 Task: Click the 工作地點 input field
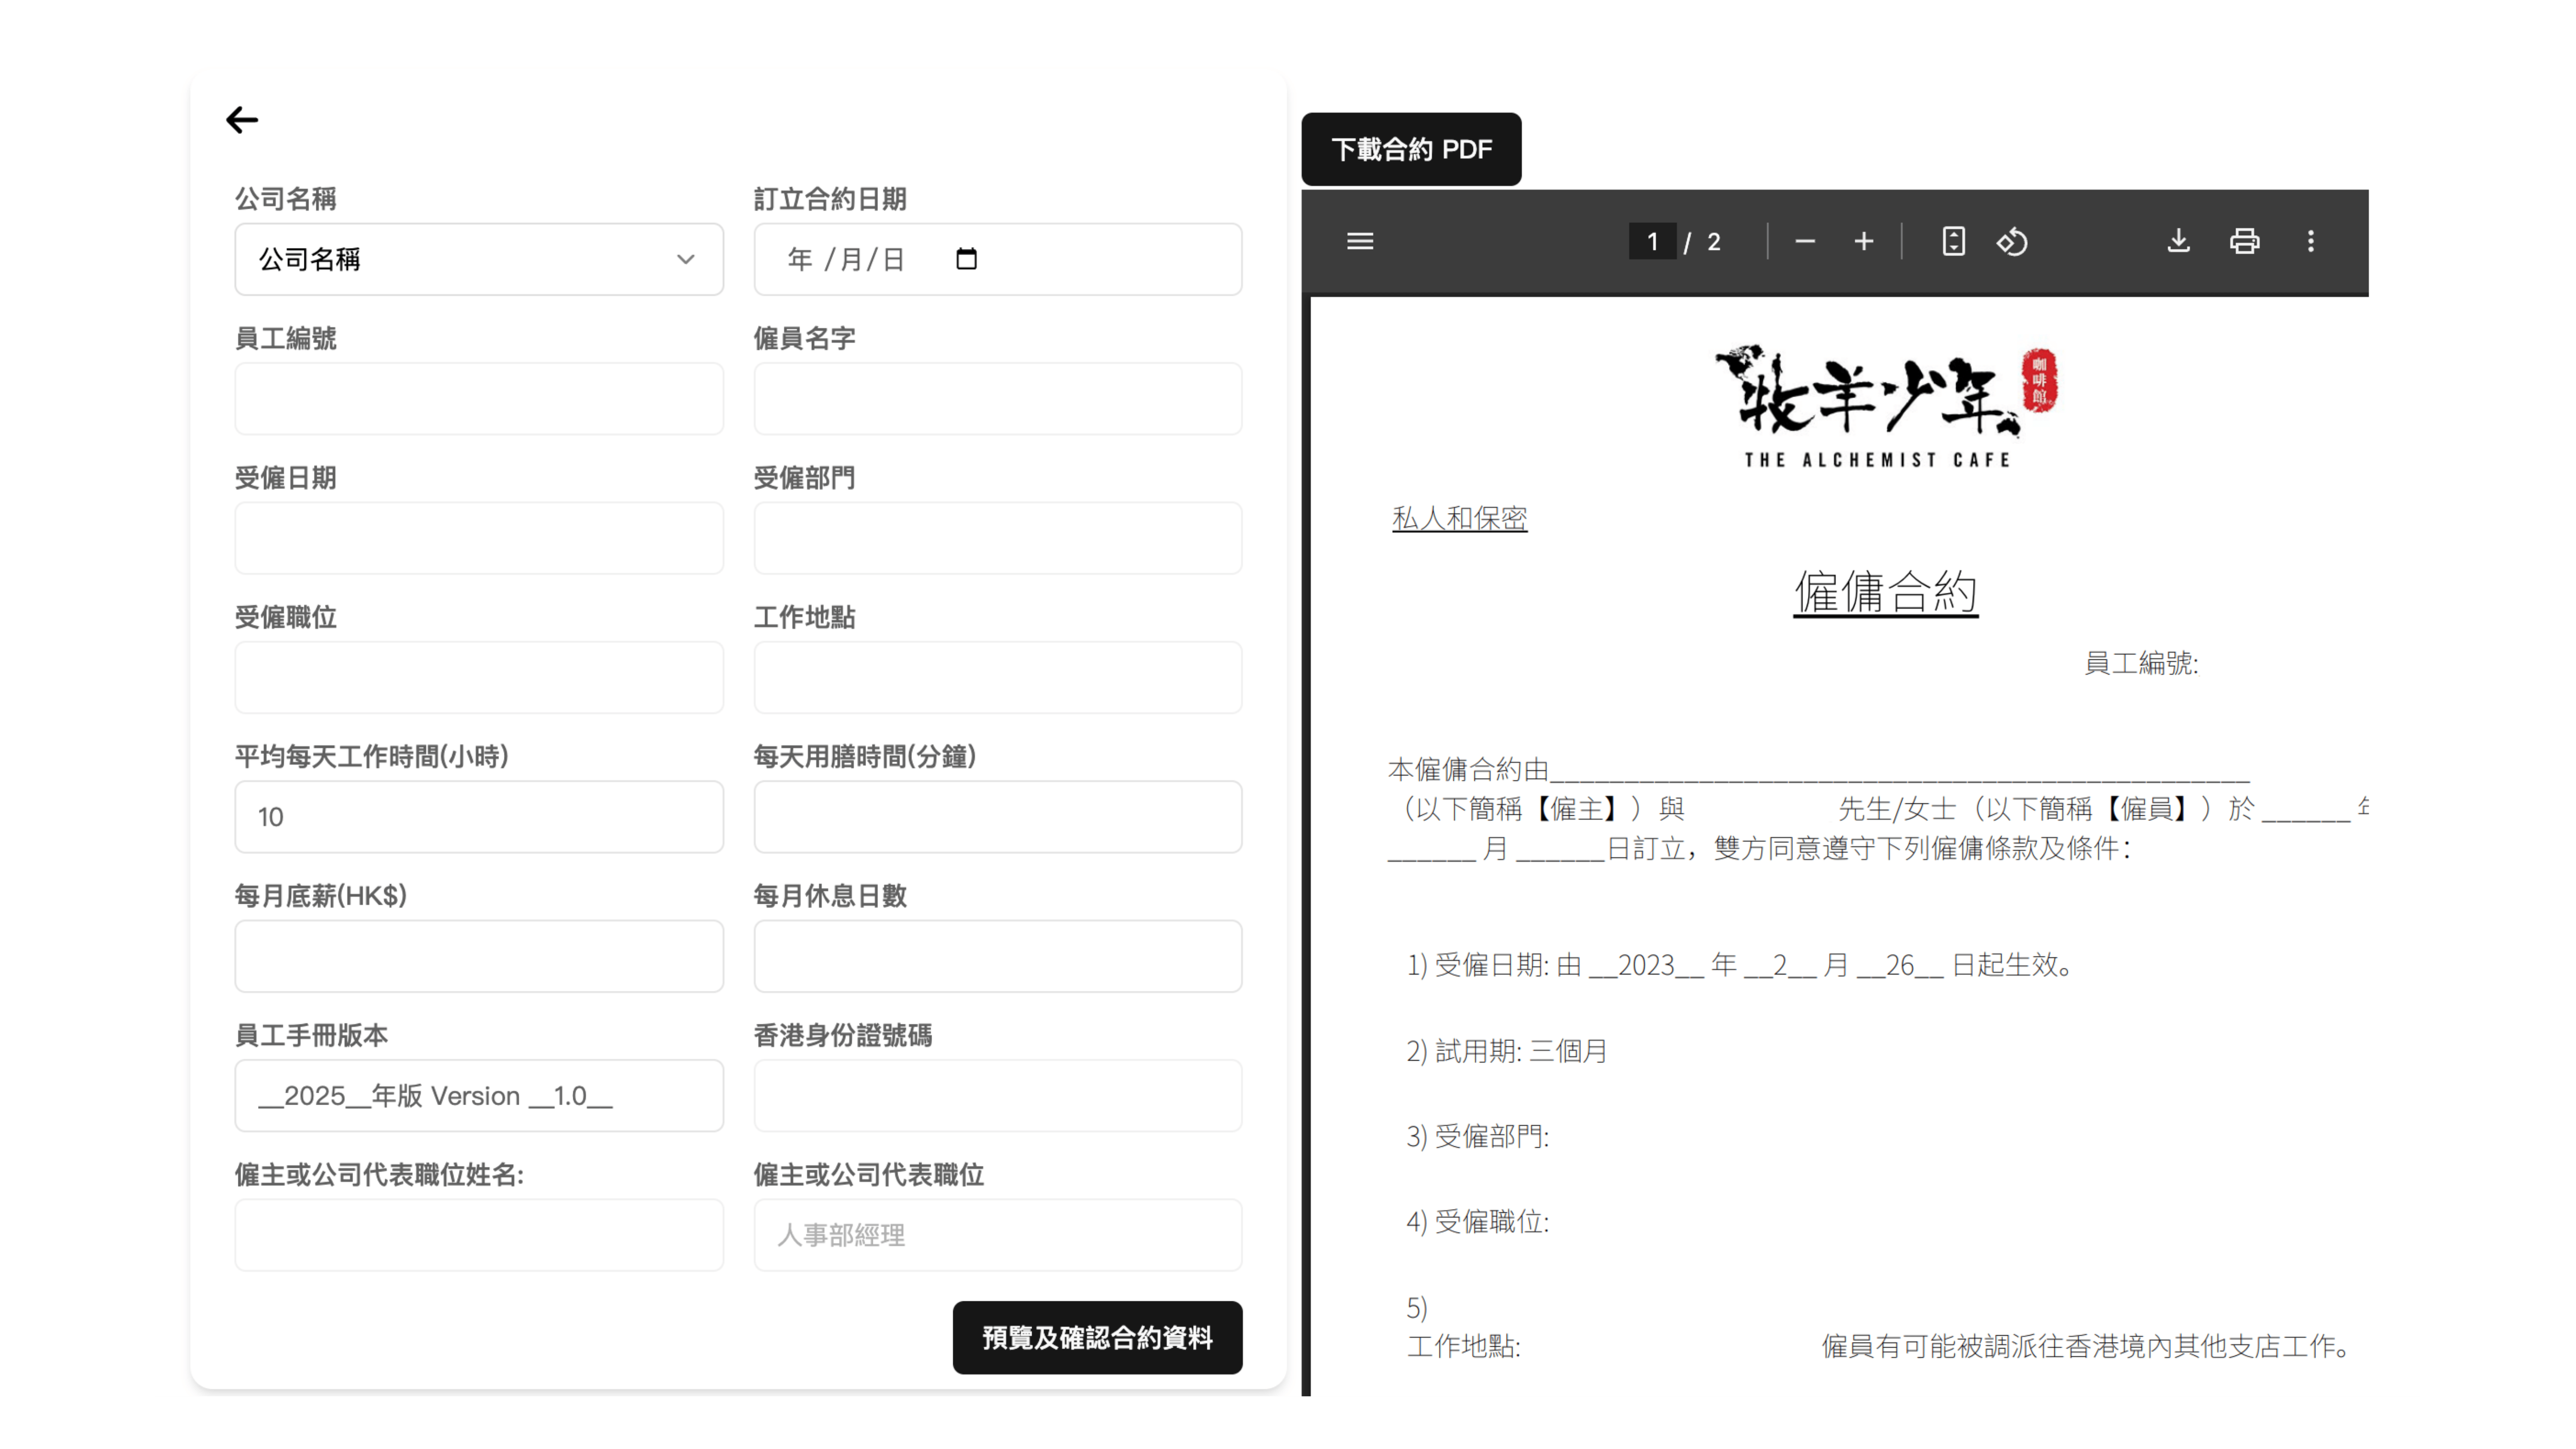coord(998,677)
